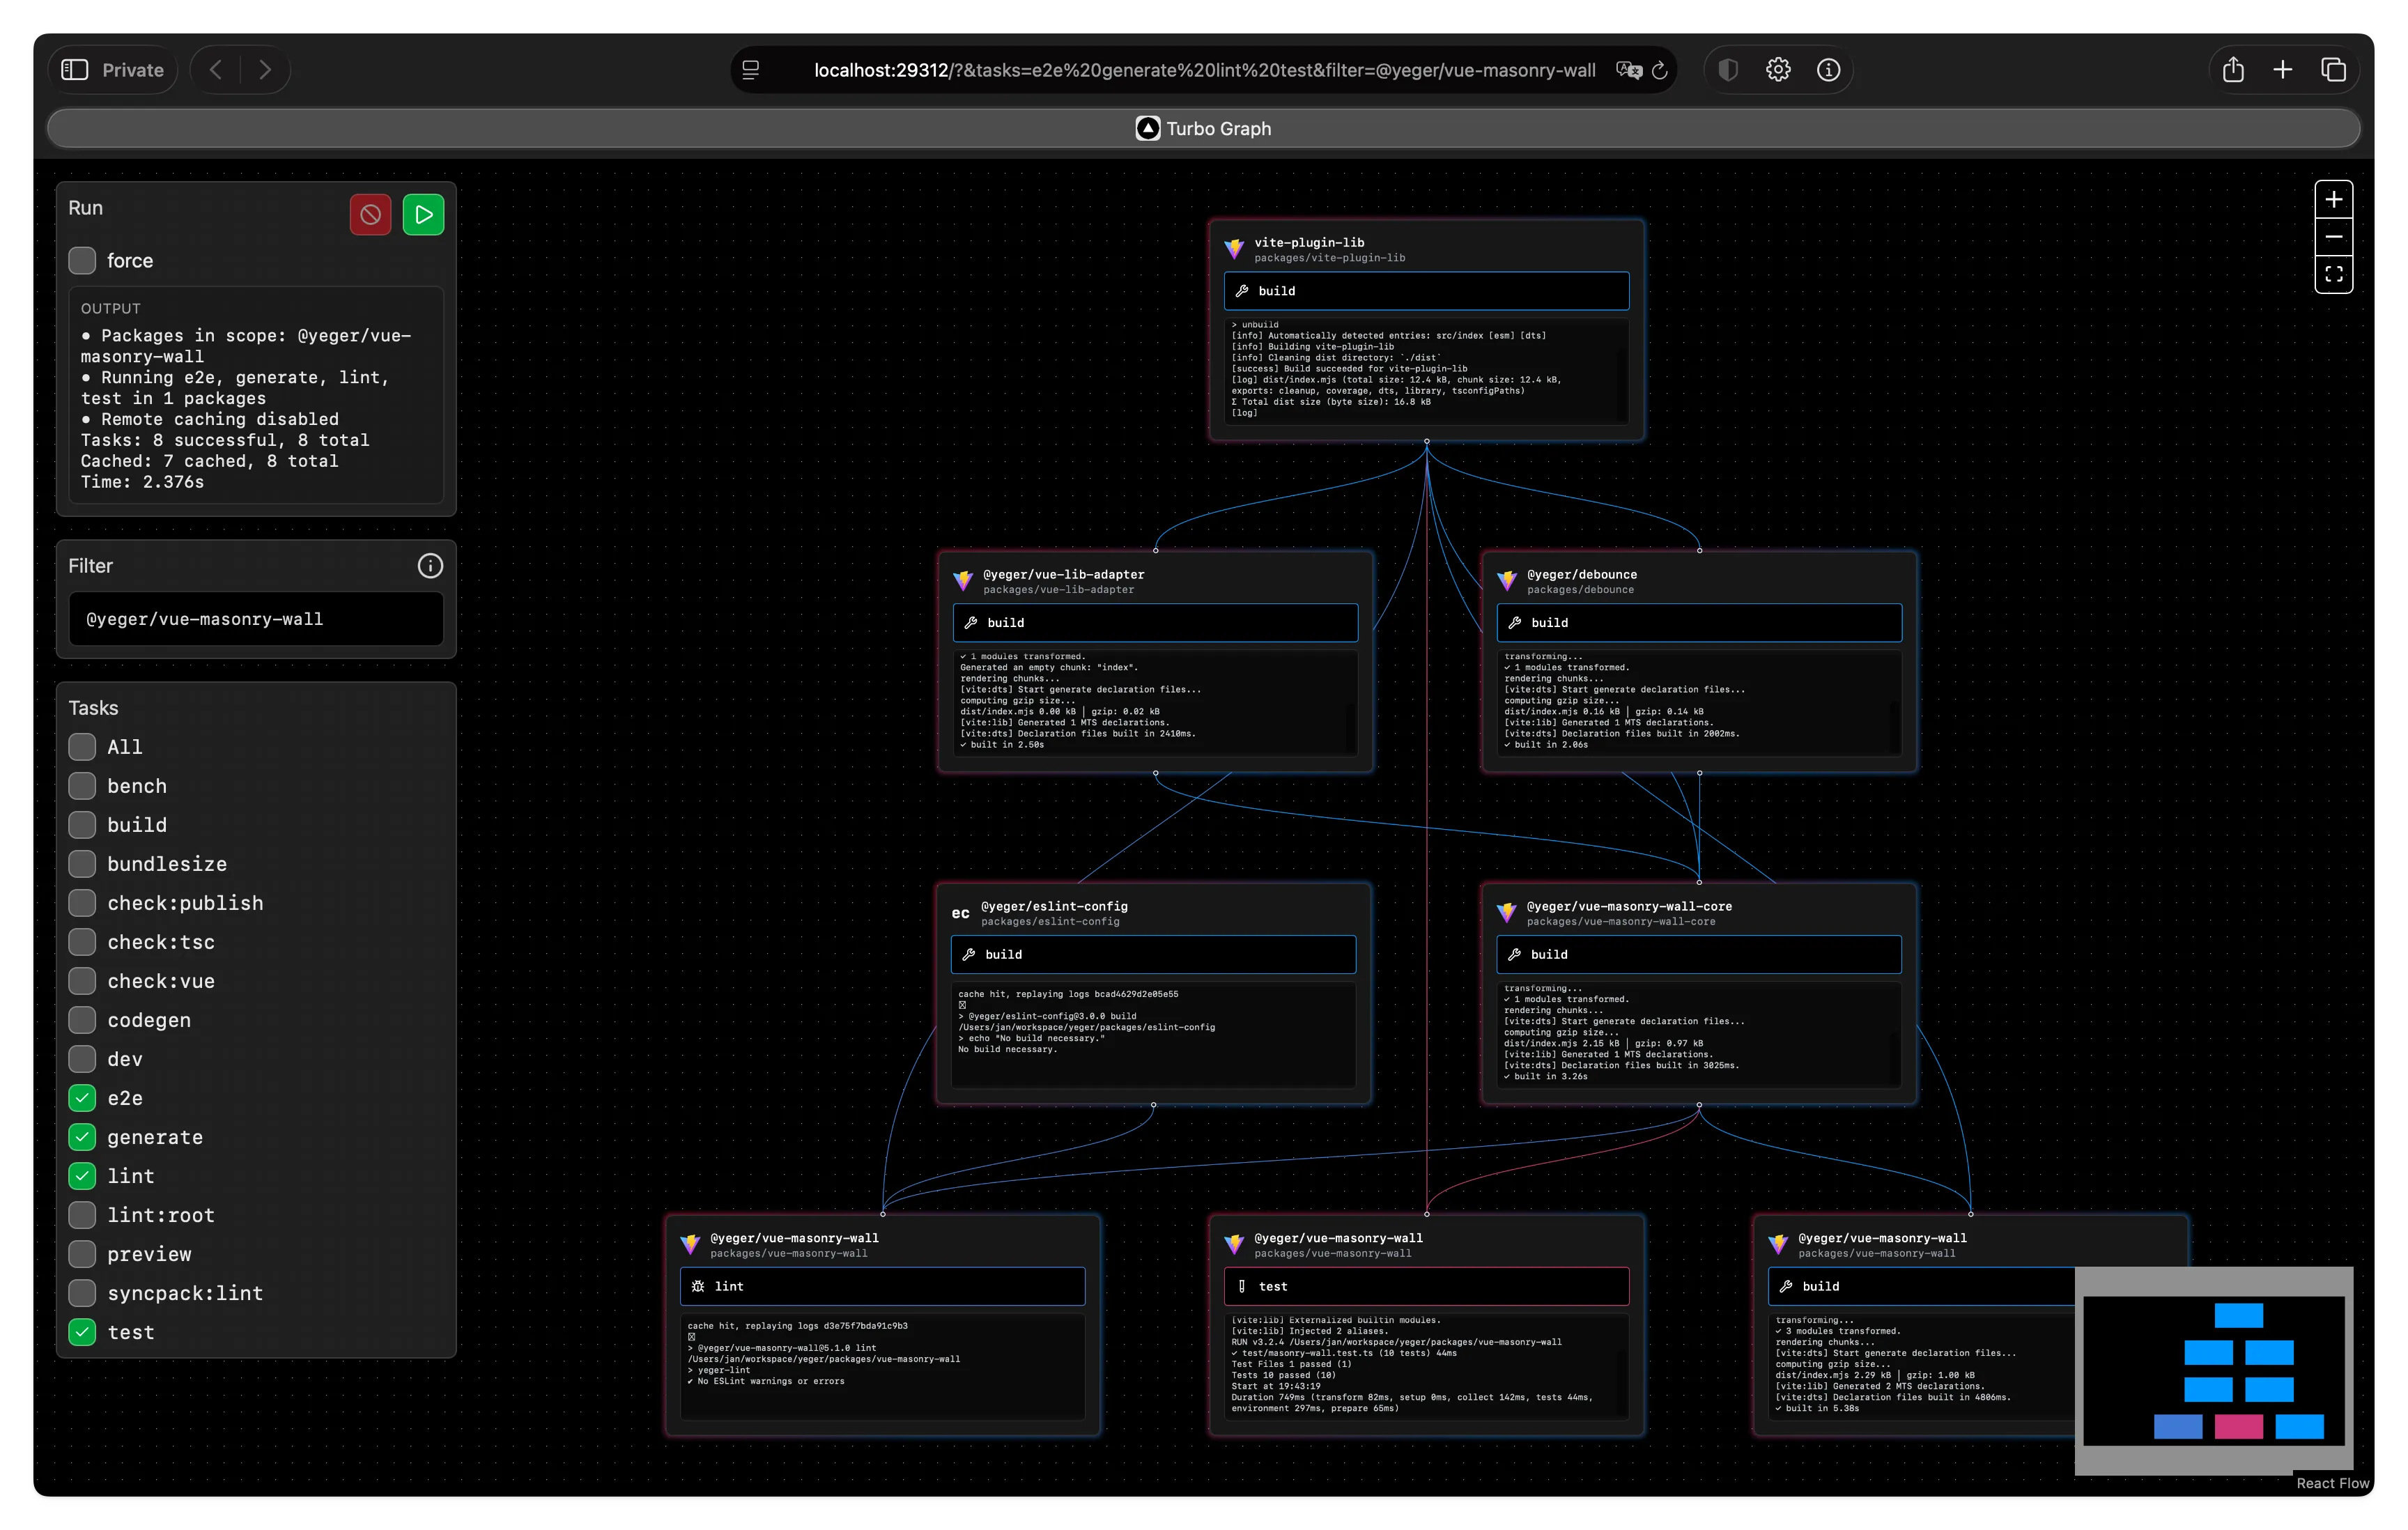This screenshot has width=2408, height=1530.
Task: Click the wrench icon on vite-plugin-lib build task
Action: (1243, 290)
